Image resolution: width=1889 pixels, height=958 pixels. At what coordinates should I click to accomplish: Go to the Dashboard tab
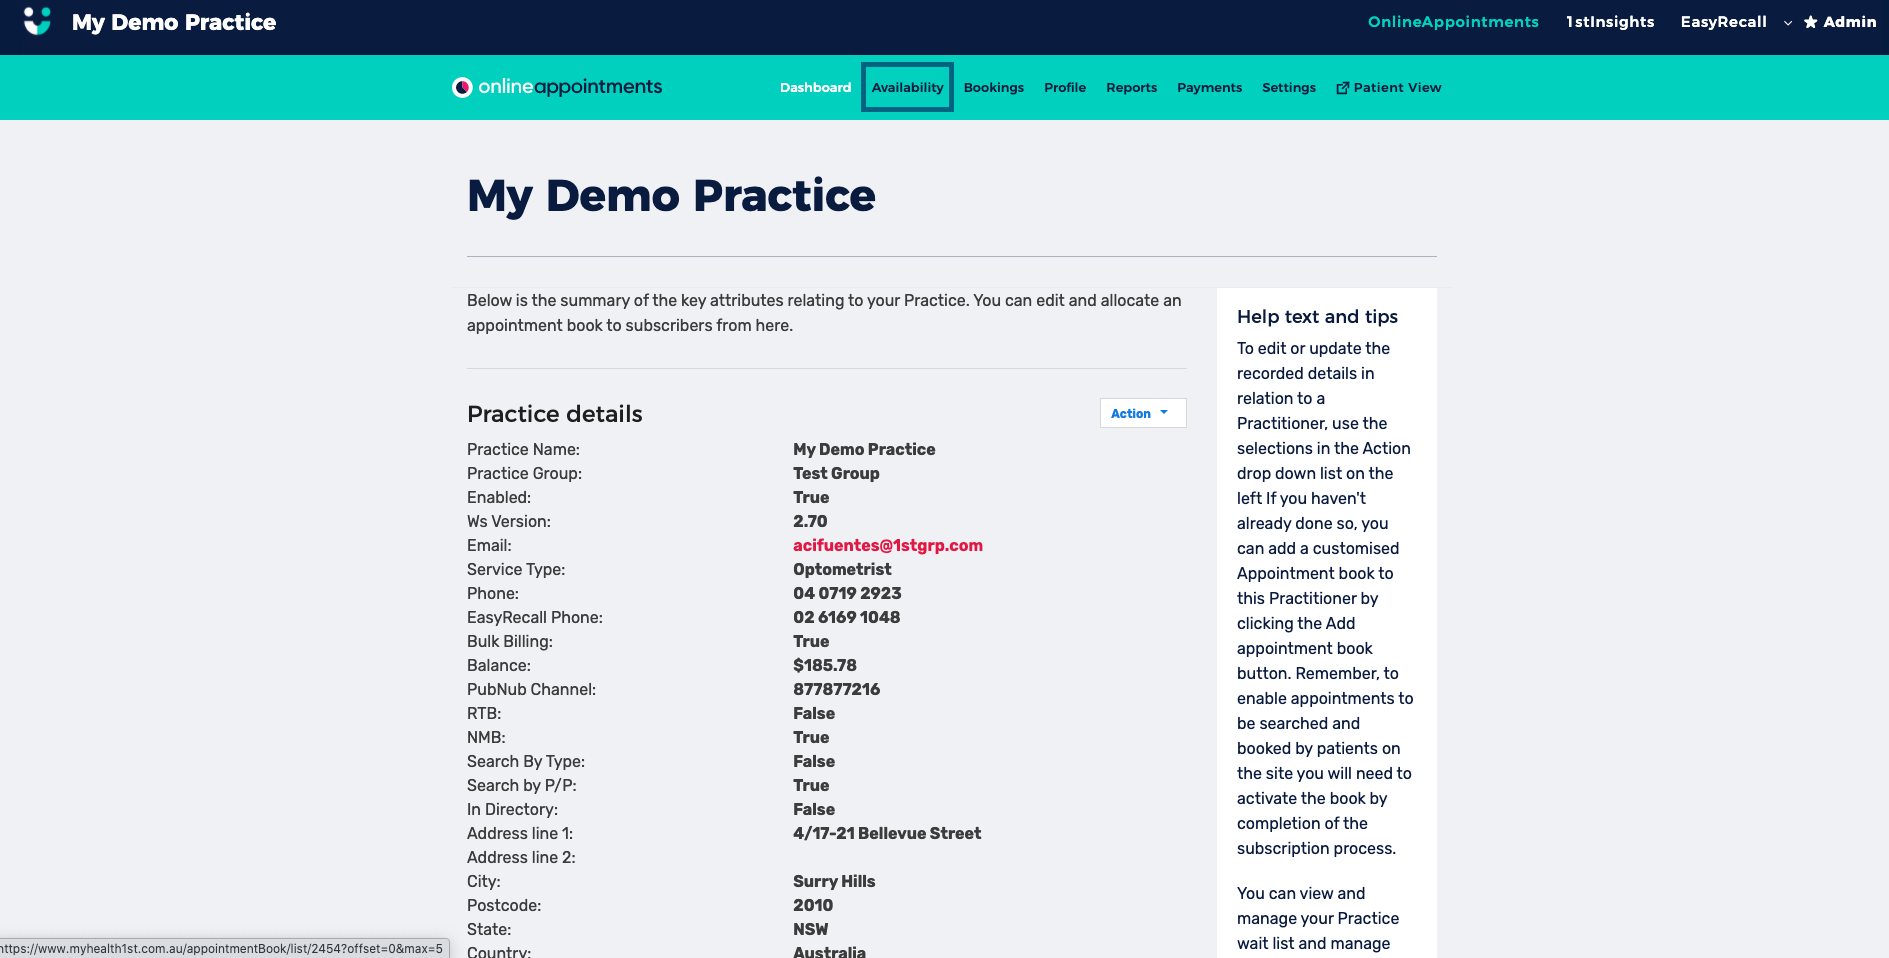click(x=815, y=88)
